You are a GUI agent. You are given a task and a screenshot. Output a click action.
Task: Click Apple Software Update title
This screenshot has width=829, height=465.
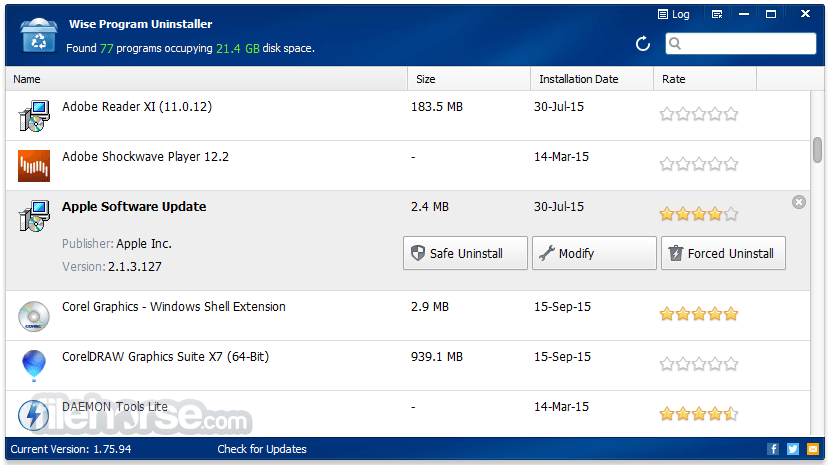(134, 207)
